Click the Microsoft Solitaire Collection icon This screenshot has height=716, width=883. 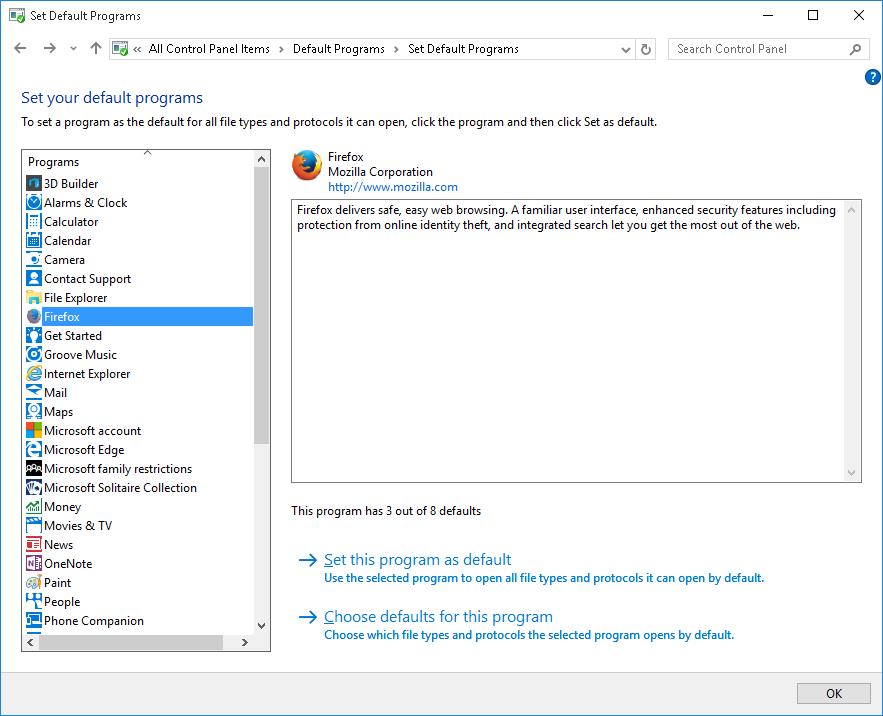pyautogui.click(x=34, y=488)
